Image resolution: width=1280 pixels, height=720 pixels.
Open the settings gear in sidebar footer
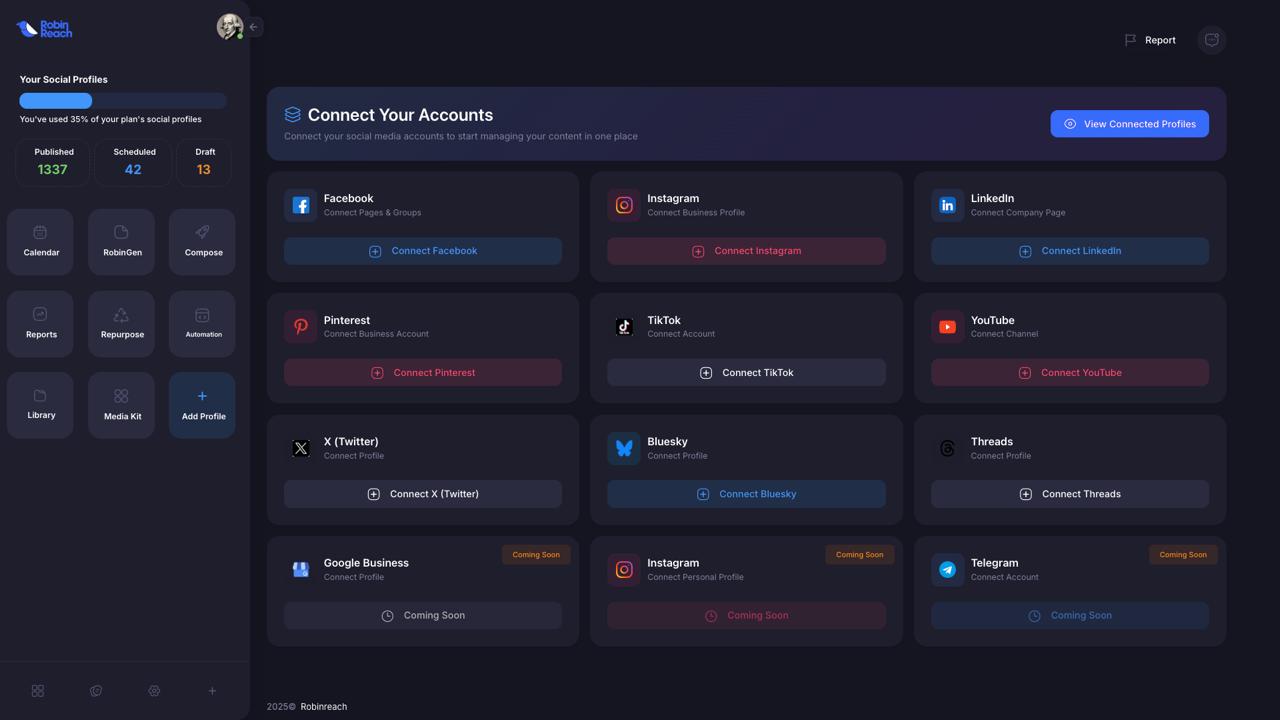point(154,691)
